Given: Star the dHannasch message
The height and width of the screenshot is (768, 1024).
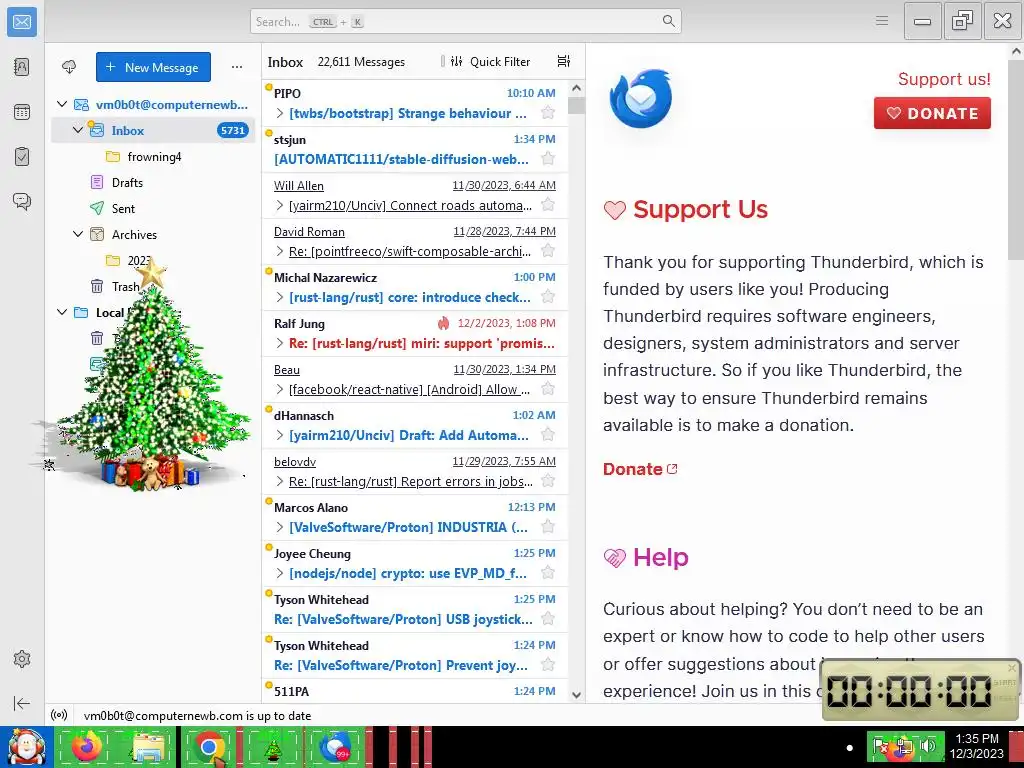Looking at the screenshot, I should 548,435.
